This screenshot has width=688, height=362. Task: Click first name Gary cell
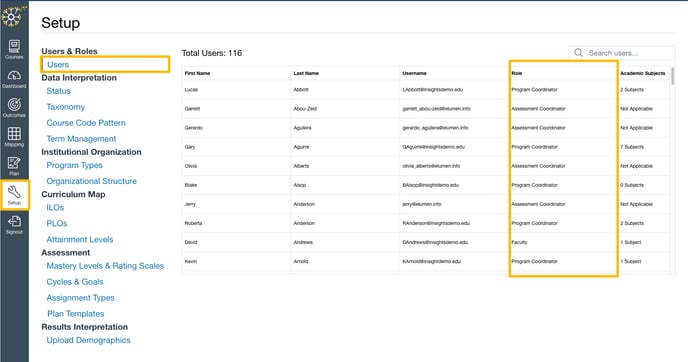(x=190, y=147)
